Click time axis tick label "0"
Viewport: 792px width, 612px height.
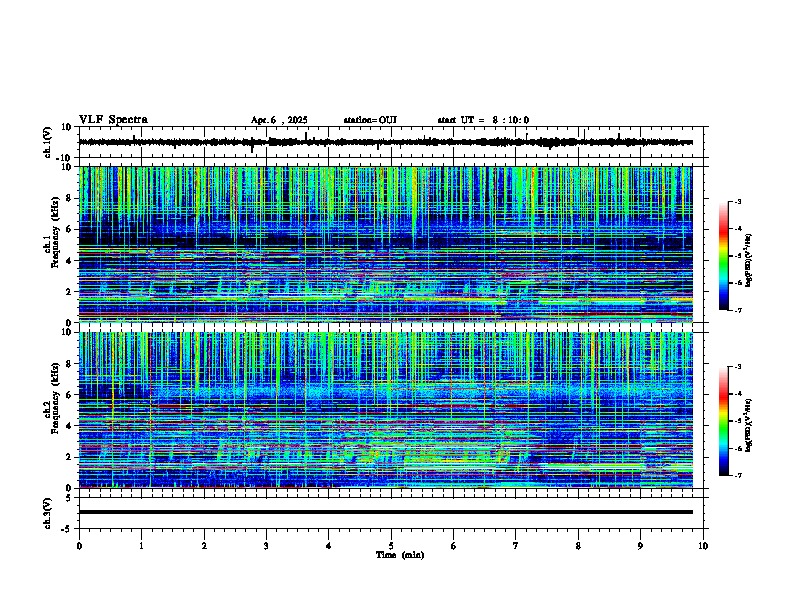tap(79, 546)
